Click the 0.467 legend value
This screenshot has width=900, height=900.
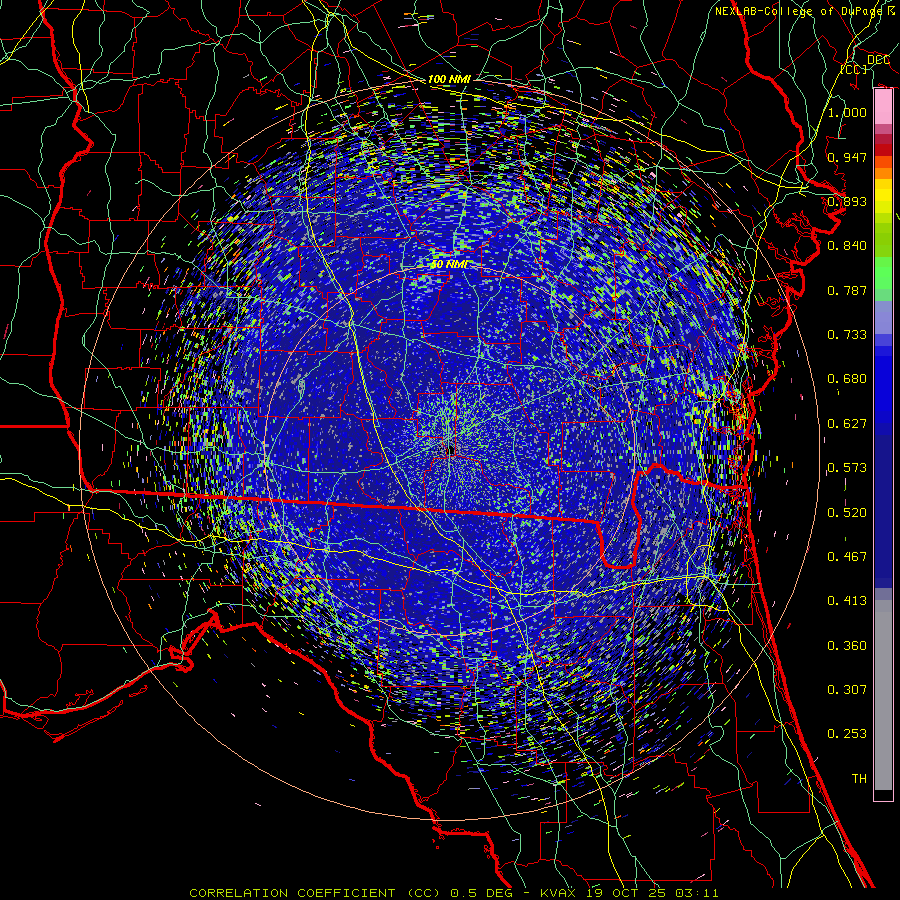click(x=847, y=557)
